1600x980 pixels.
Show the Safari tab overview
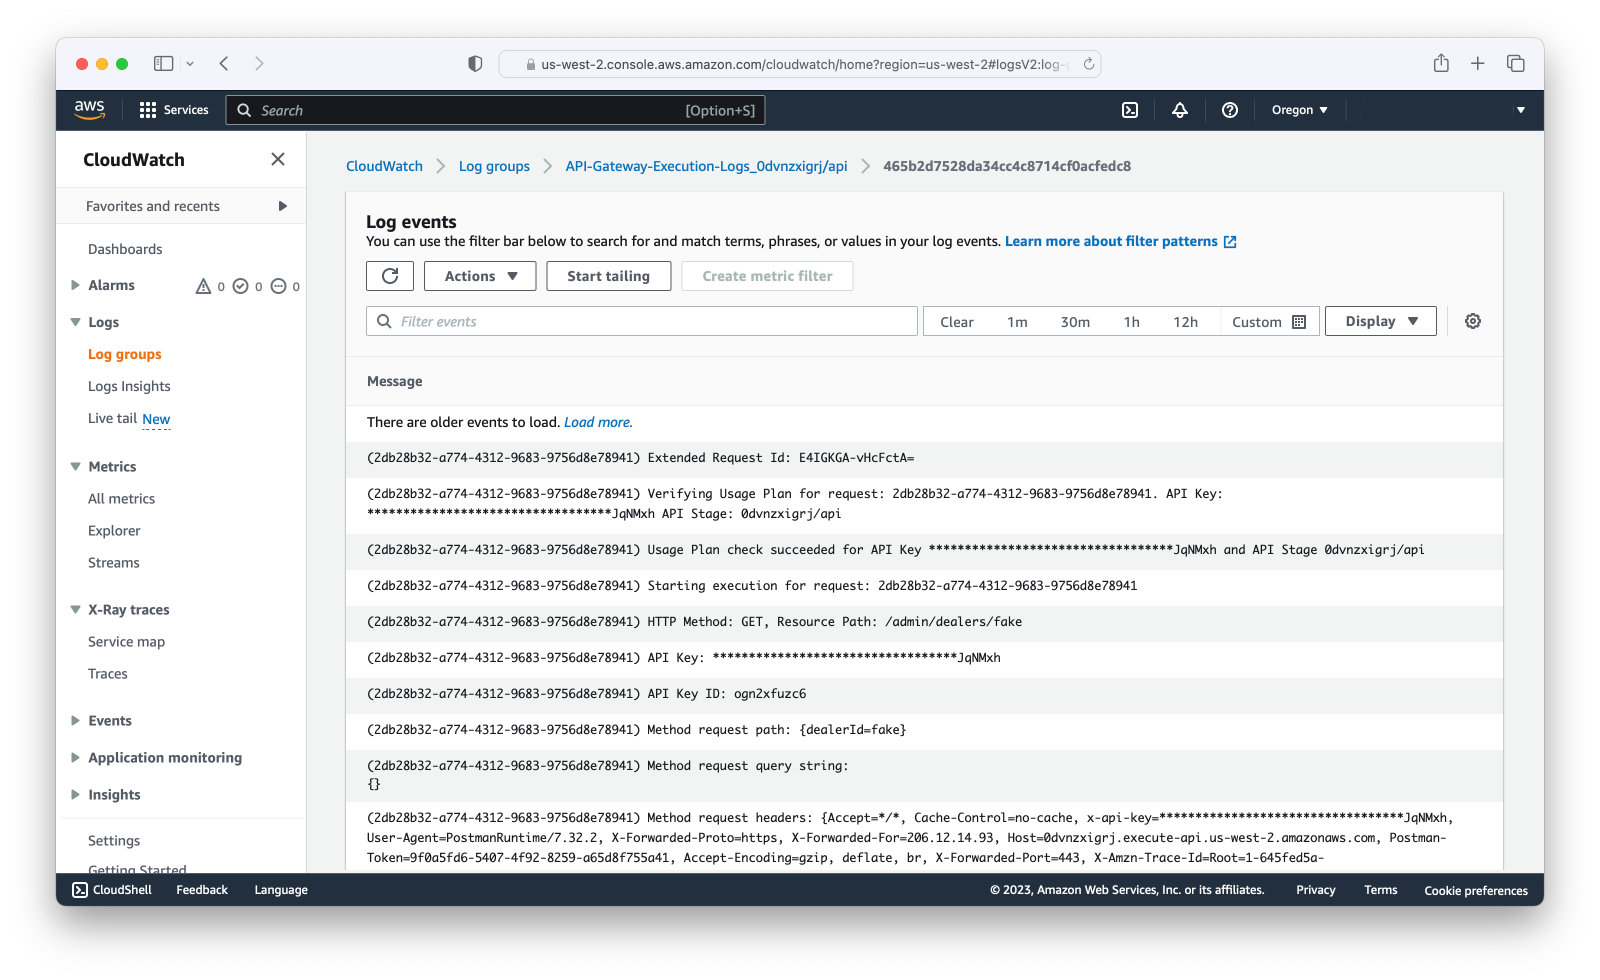point(1516,63)
